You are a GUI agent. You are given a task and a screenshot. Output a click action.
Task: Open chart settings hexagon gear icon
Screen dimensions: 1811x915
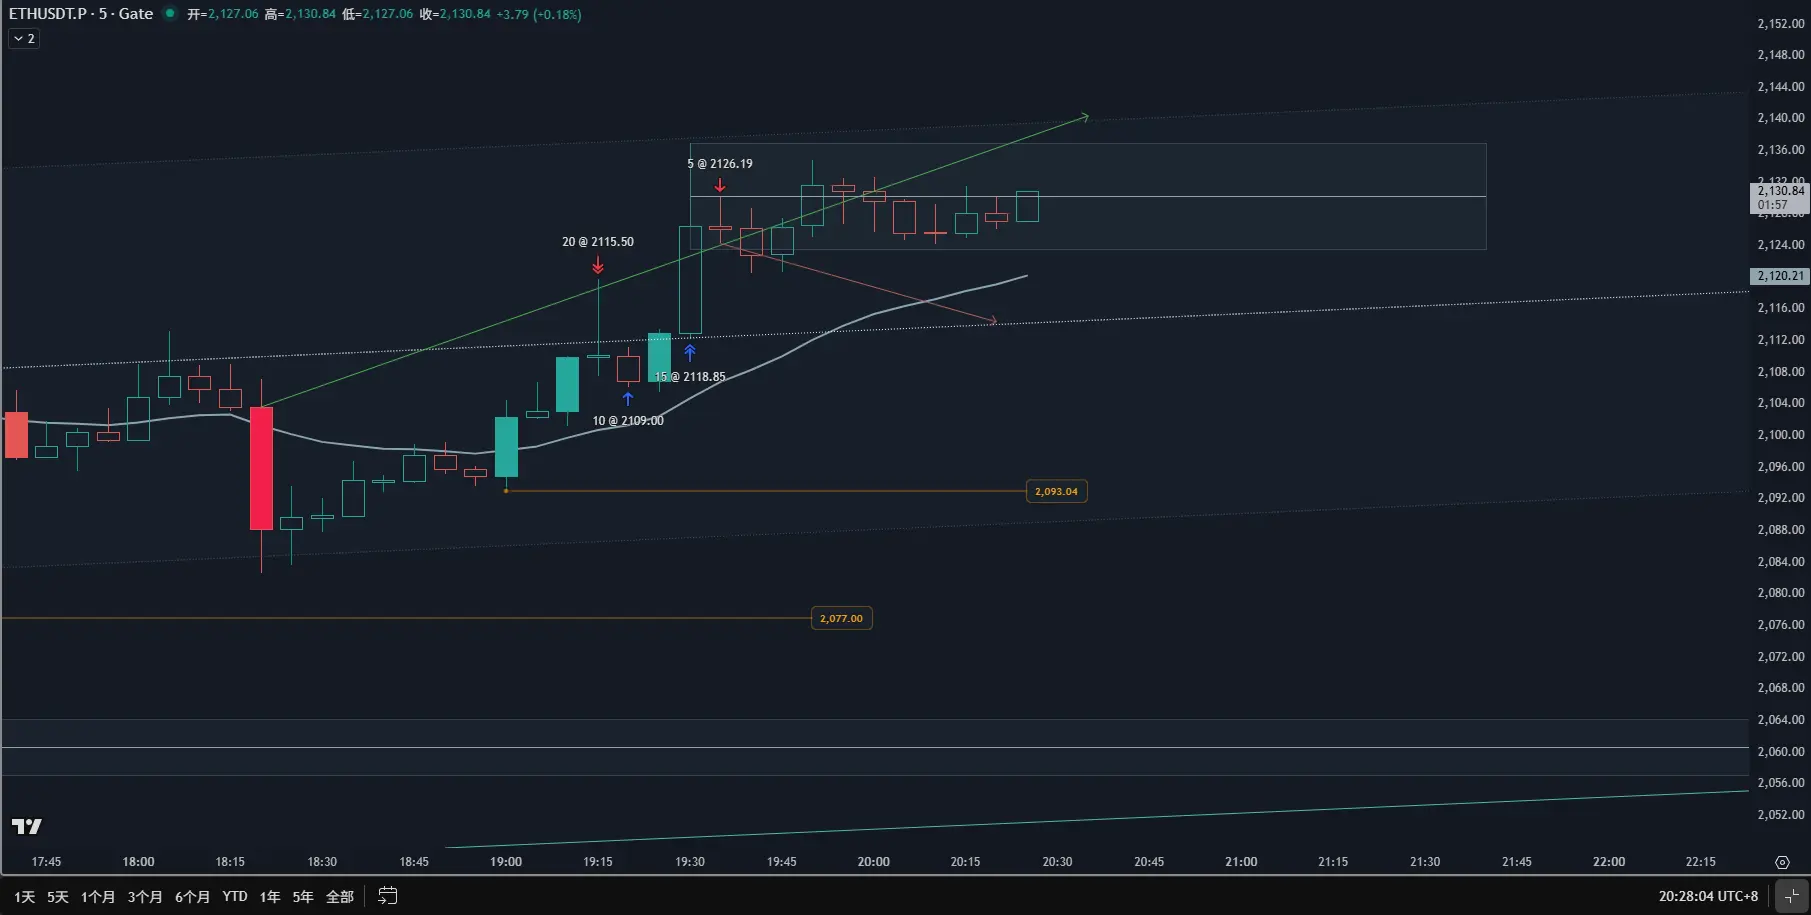1782,862
